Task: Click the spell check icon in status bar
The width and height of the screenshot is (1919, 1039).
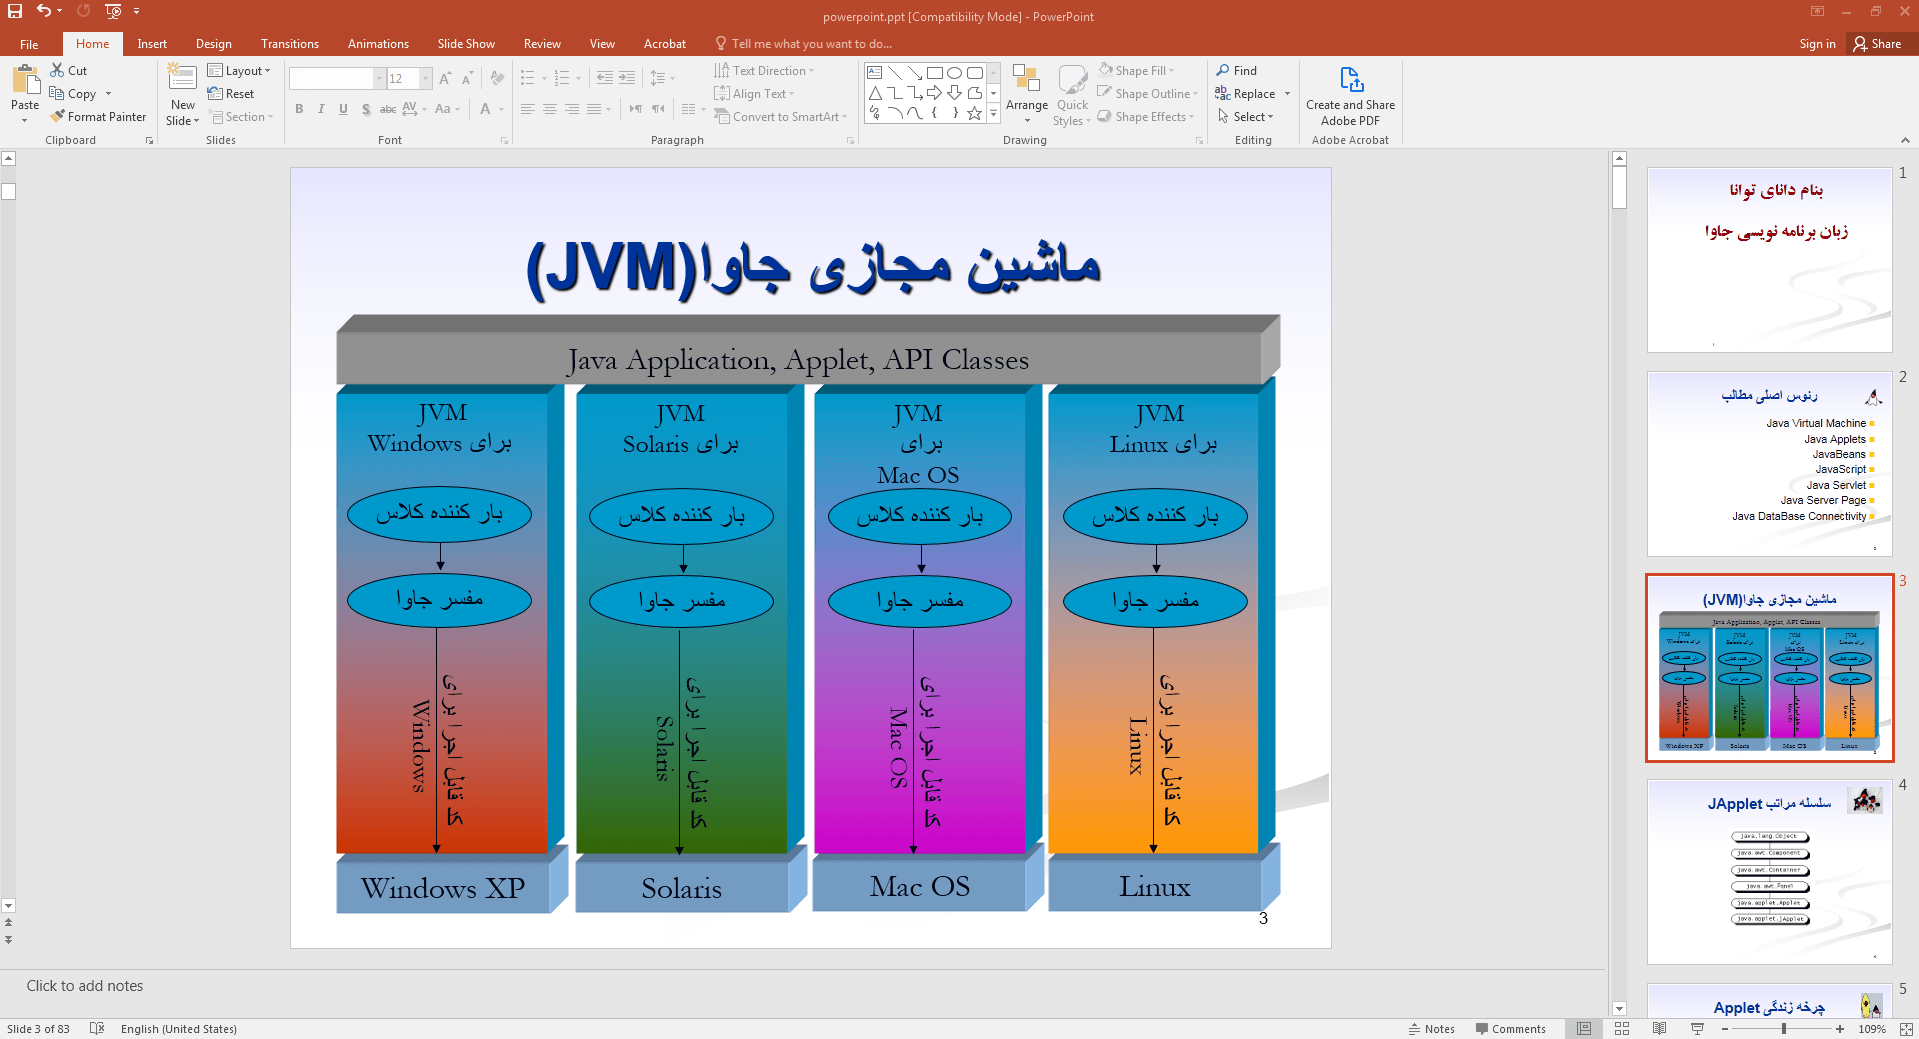Action: [x=97, y=1029]
